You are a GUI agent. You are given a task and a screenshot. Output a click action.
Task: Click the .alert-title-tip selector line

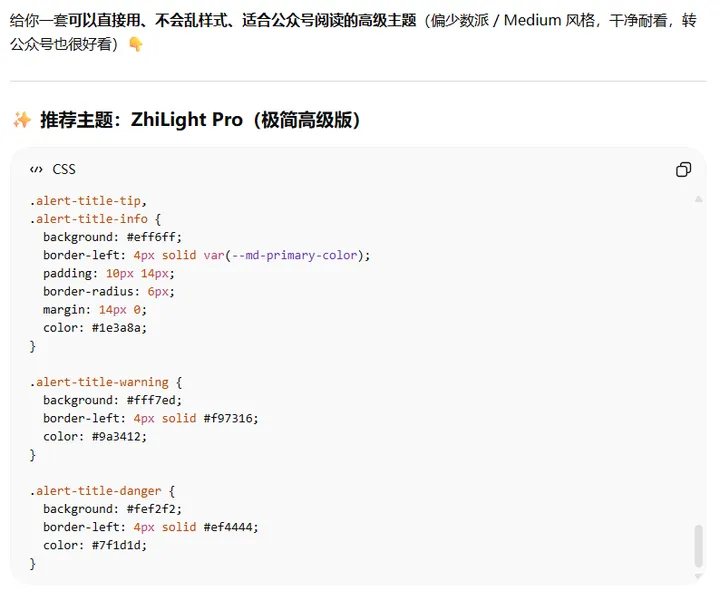[87, 201]
